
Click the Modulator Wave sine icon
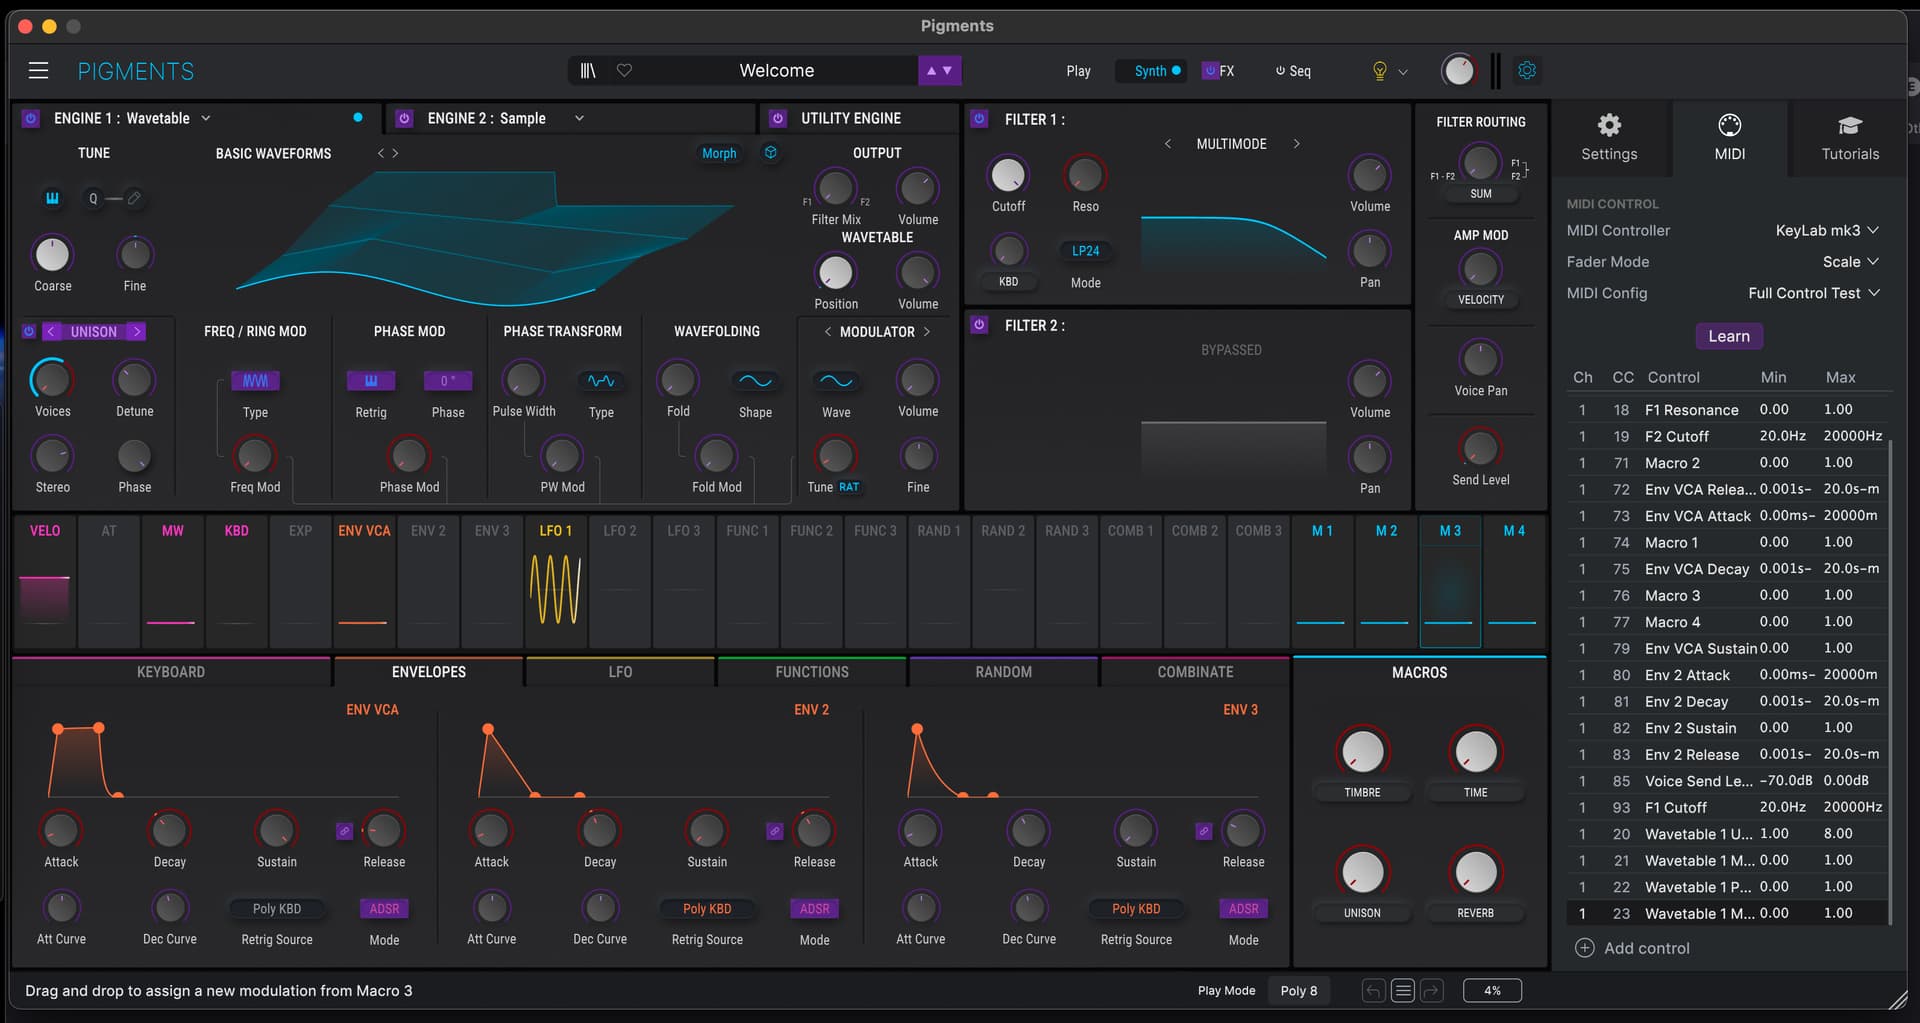pyautogui.click(x=836, y=381)
